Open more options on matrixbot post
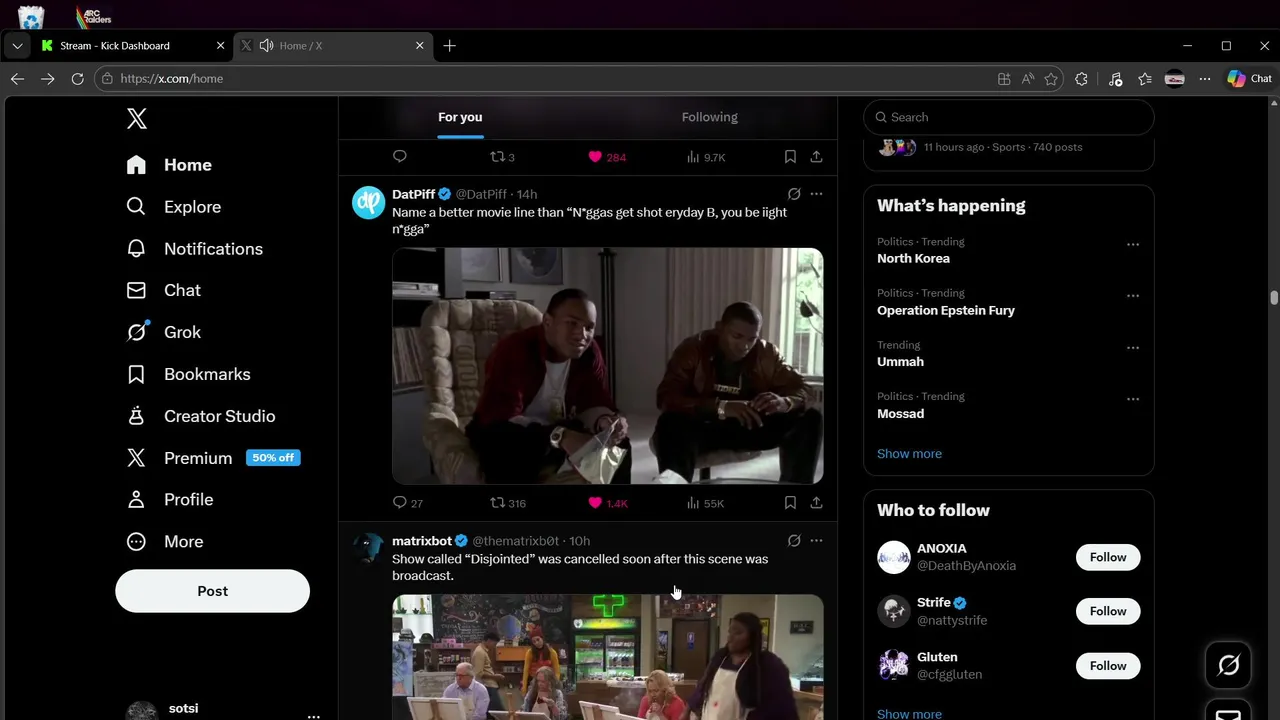1280x720 pixels. [x=816, y=541]
